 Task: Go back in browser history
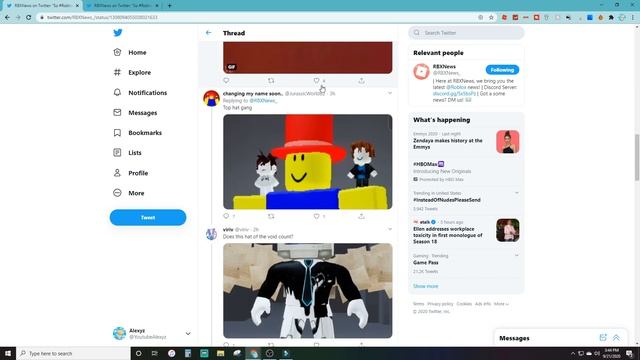click(7, 18)
